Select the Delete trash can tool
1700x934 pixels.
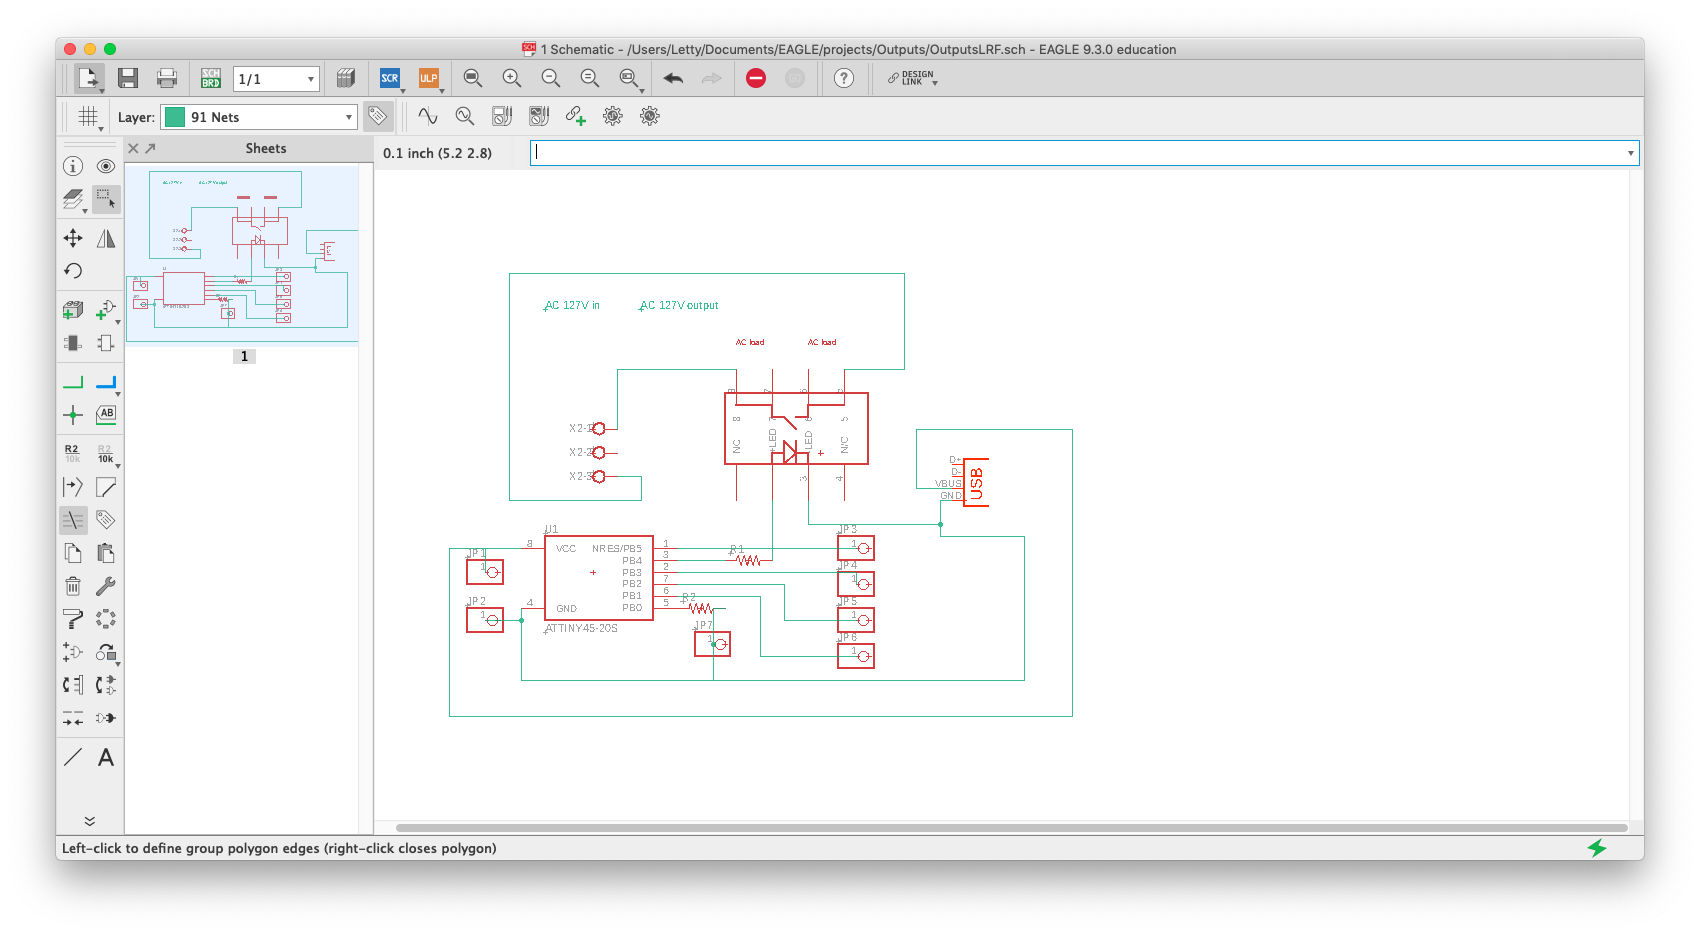pos(73,586)
